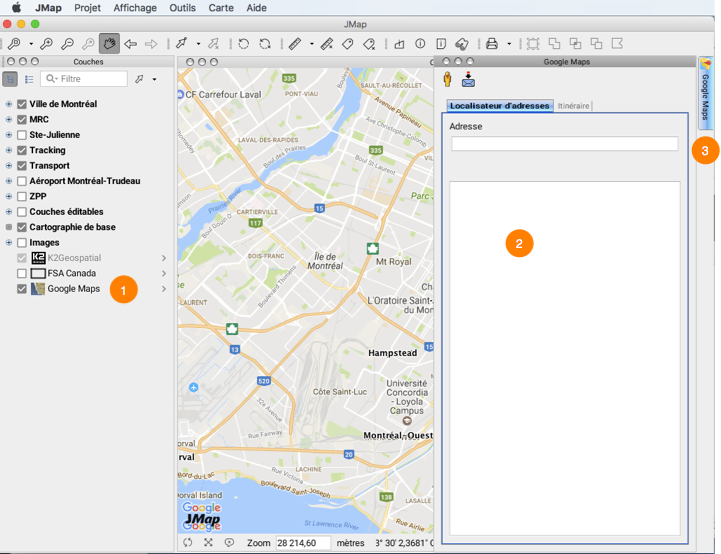This screenshot has height=554, width=721.
Task: Uncheck the MRC layer checkbox
Action: [22, 120]
